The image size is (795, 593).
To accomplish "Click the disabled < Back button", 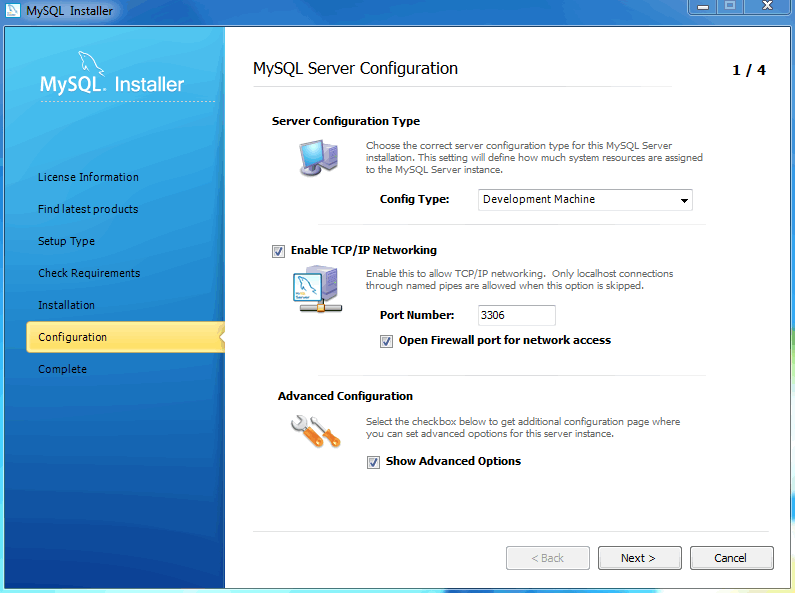I will click(x=548, y=558).
